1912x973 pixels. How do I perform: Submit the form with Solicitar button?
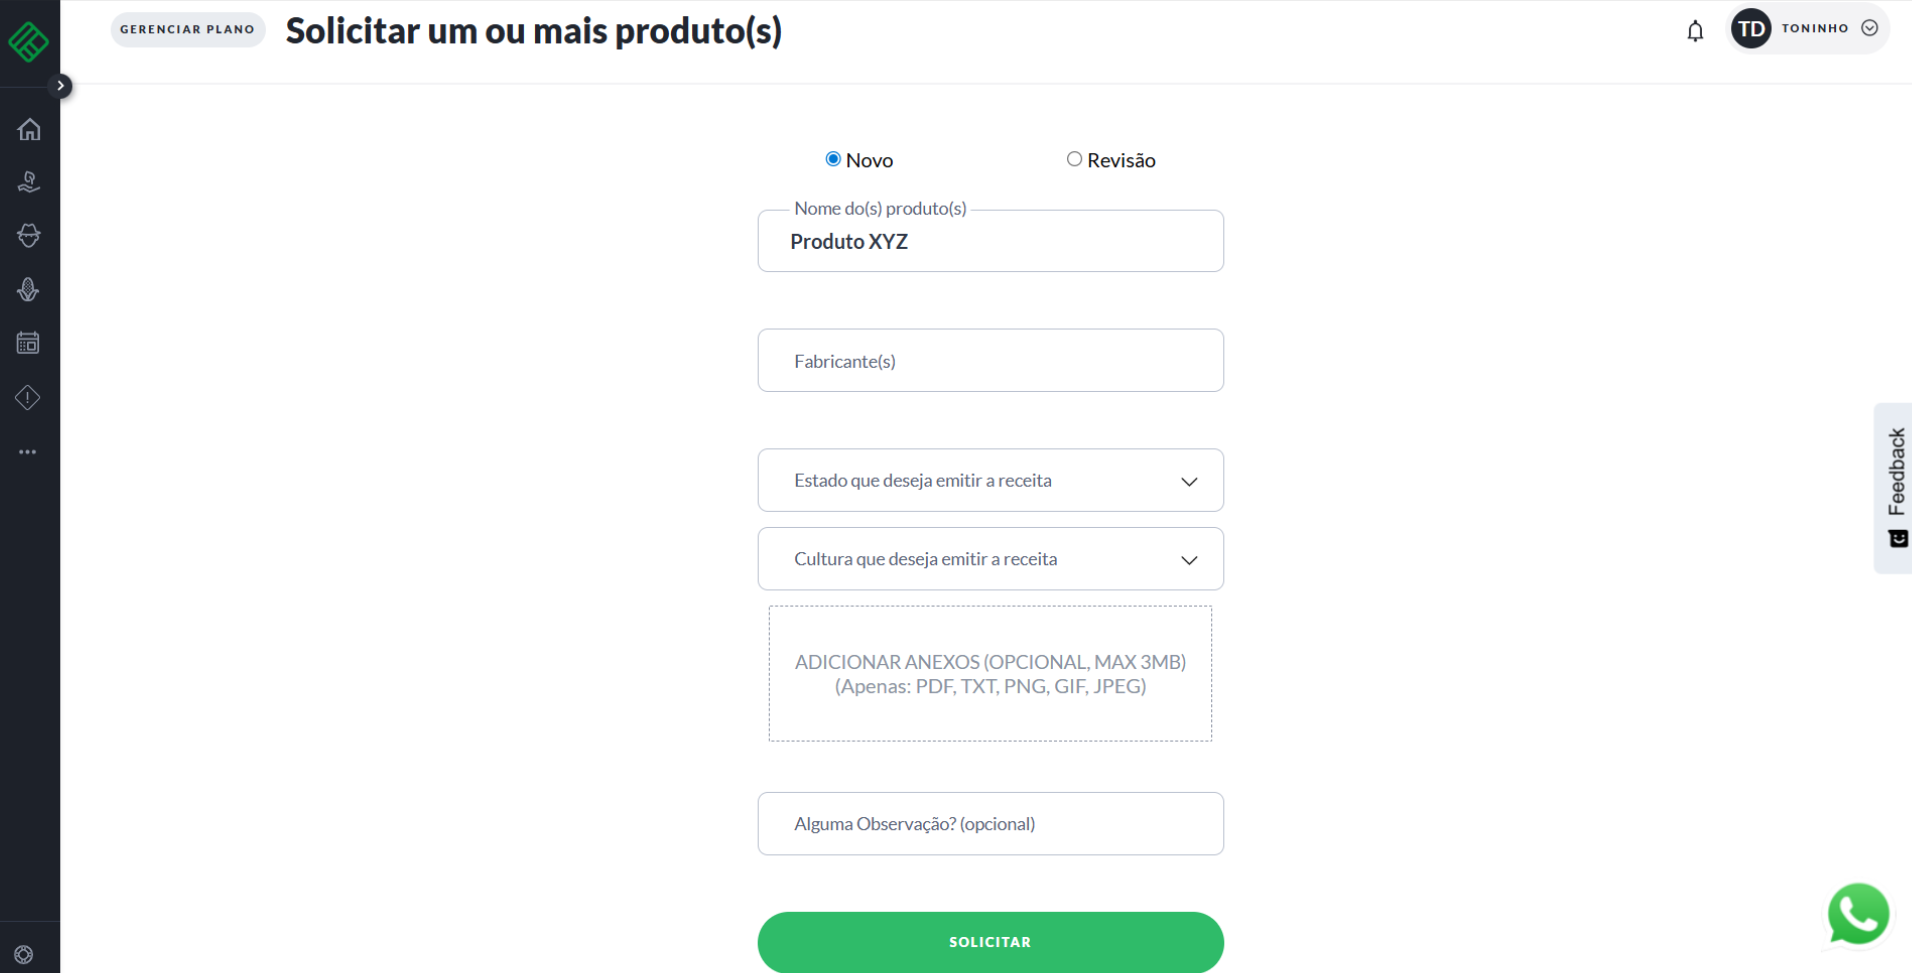990,942
